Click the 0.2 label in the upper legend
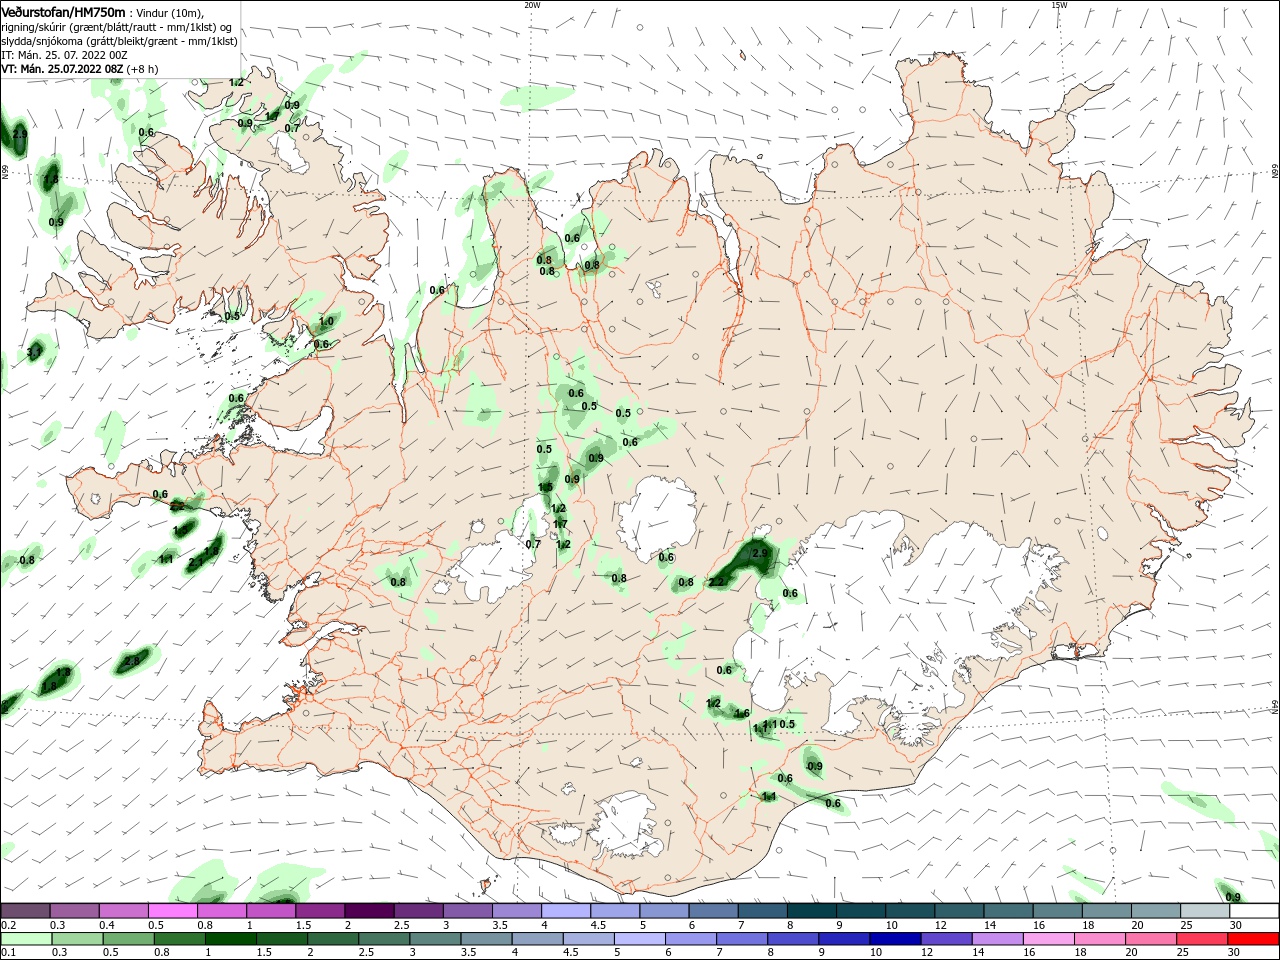This screenshot has width=1280, height=960. click(8, 925)
